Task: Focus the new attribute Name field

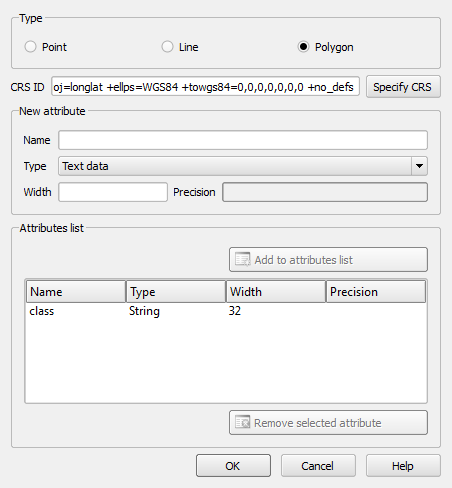Action: click(x=243, y=140)
